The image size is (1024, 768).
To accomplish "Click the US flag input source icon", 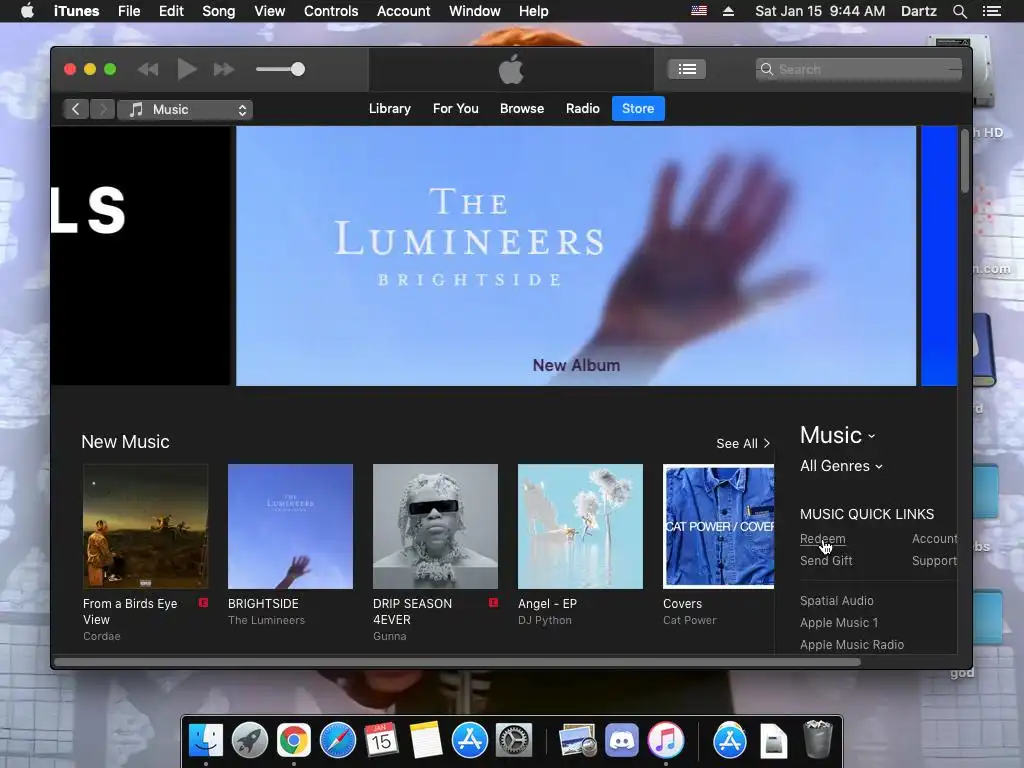I will 699,11.
